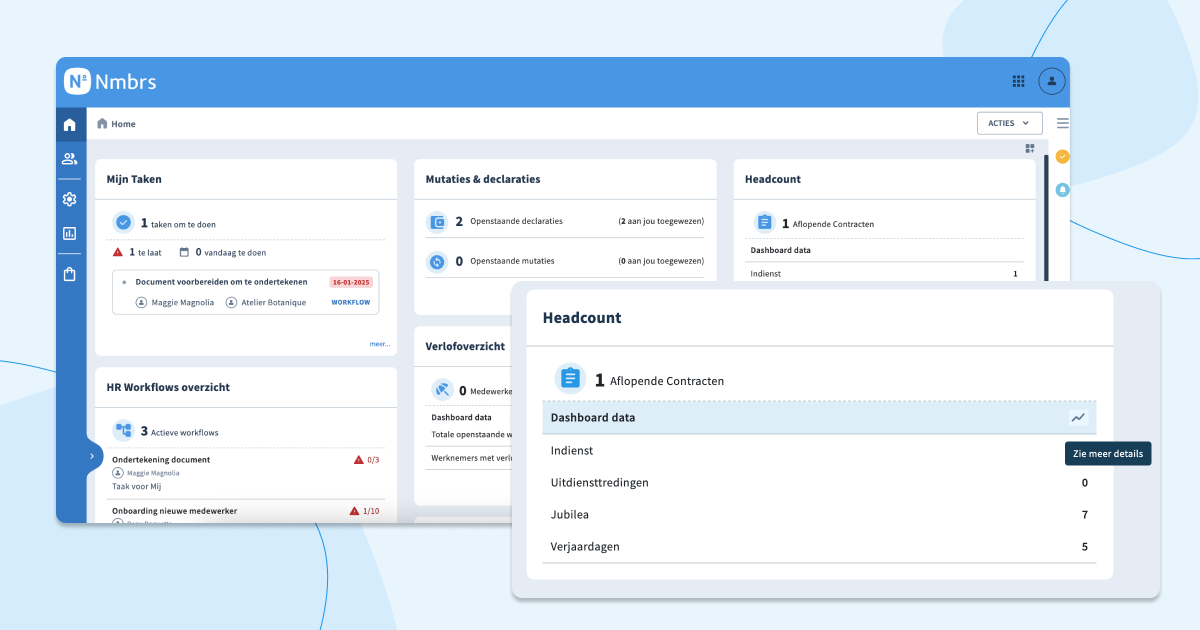Click the add widget icon below ACTIES

(1030, 148)
